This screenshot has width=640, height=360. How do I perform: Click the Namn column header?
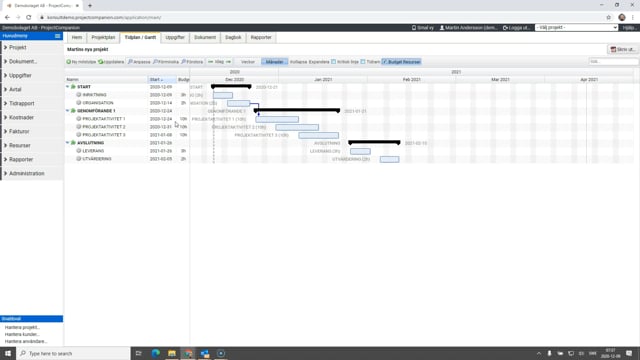pyautogui.click(x=106, y=80)
